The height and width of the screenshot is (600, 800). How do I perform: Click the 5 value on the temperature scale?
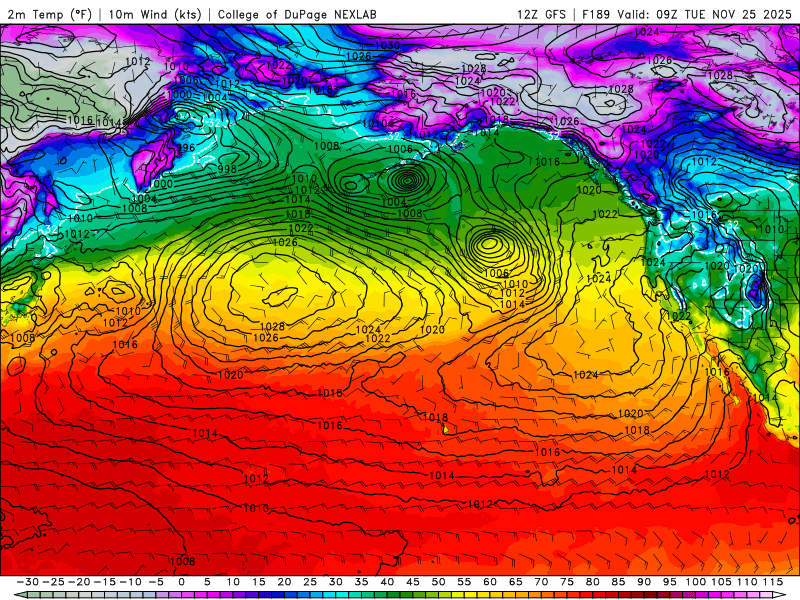coord(207,582)
